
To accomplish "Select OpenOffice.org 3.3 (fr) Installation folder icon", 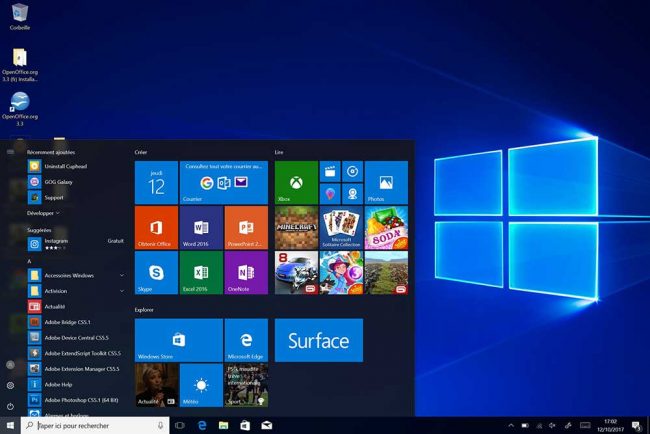I will click(x=19, y=65).
